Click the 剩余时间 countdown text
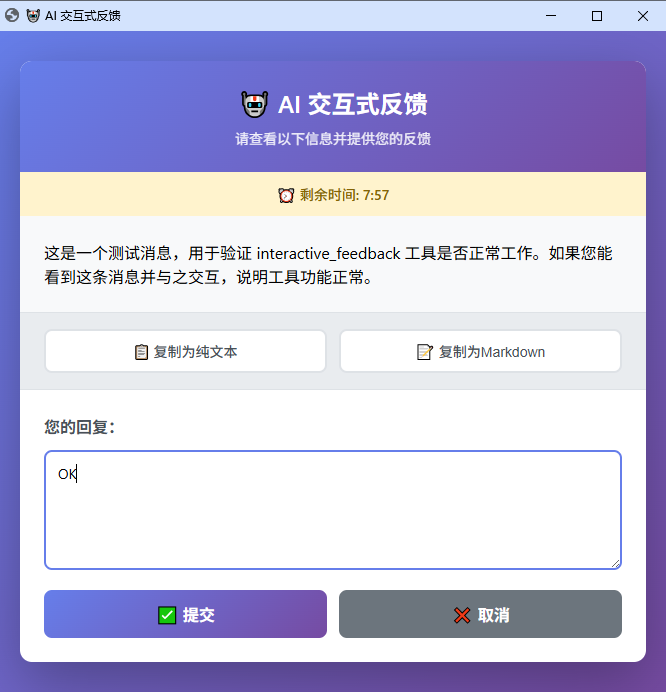 344,195
